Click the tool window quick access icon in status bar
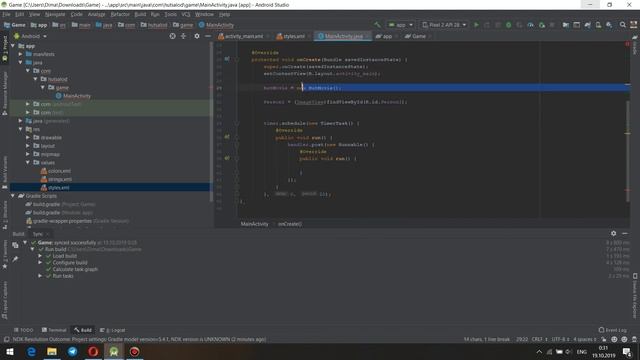Viewport: 640px width, 360px height. (x=6, y=340)
